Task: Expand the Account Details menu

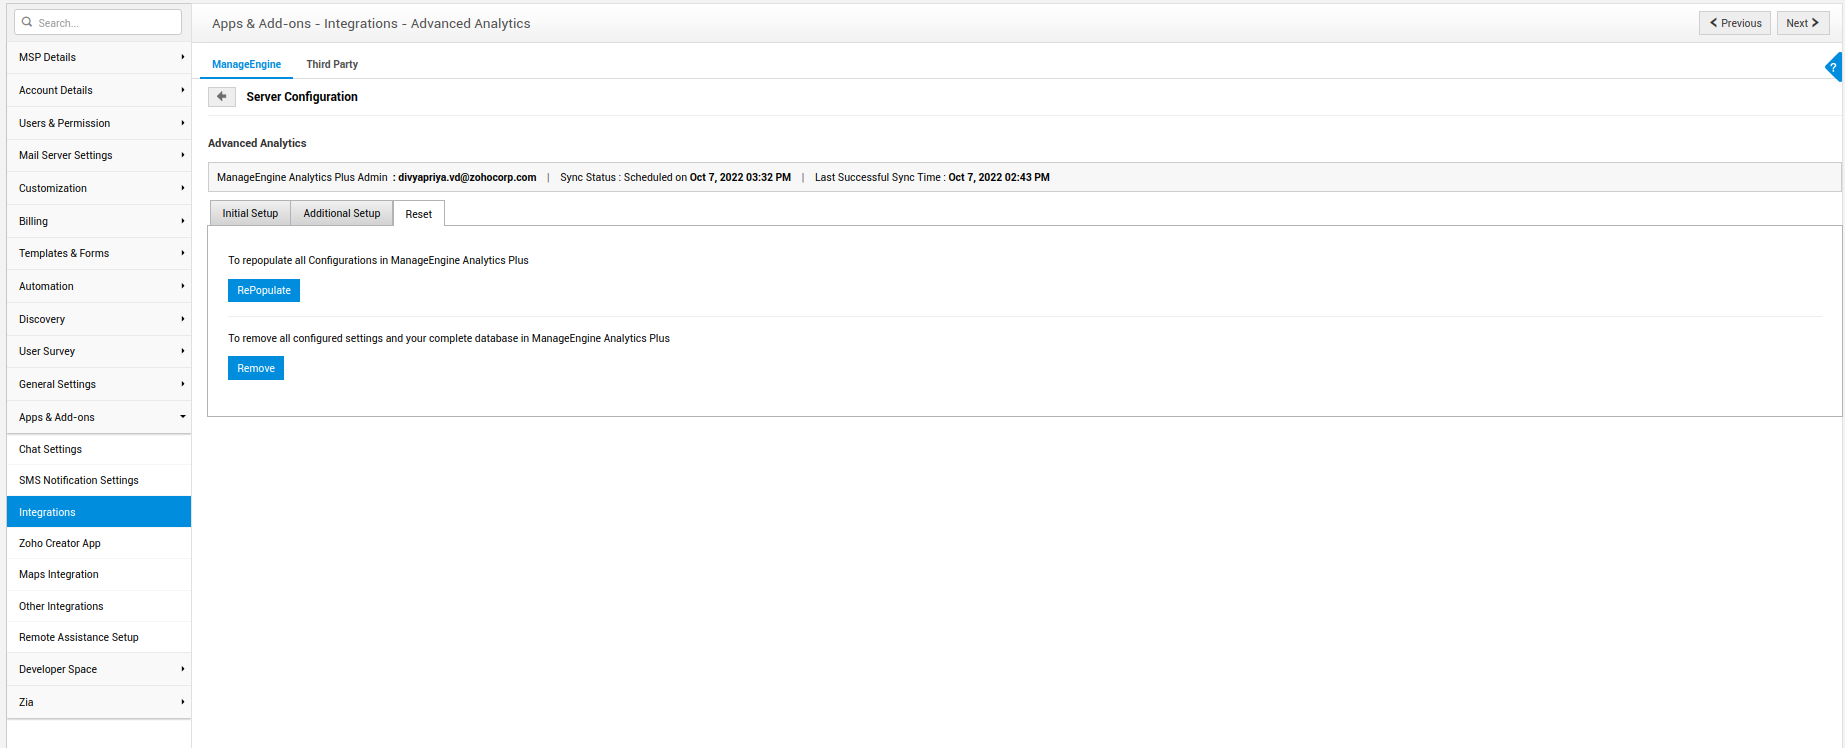Action: click(99, 90)
